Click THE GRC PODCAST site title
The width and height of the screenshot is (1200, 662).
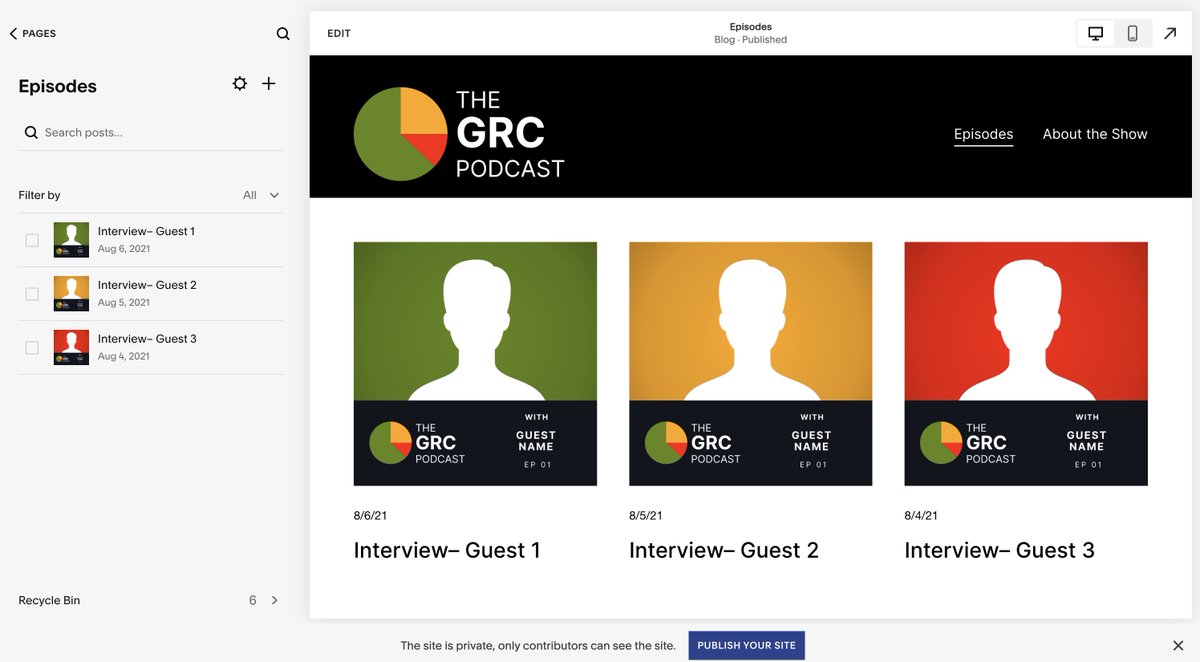click(x=510, y=134)
